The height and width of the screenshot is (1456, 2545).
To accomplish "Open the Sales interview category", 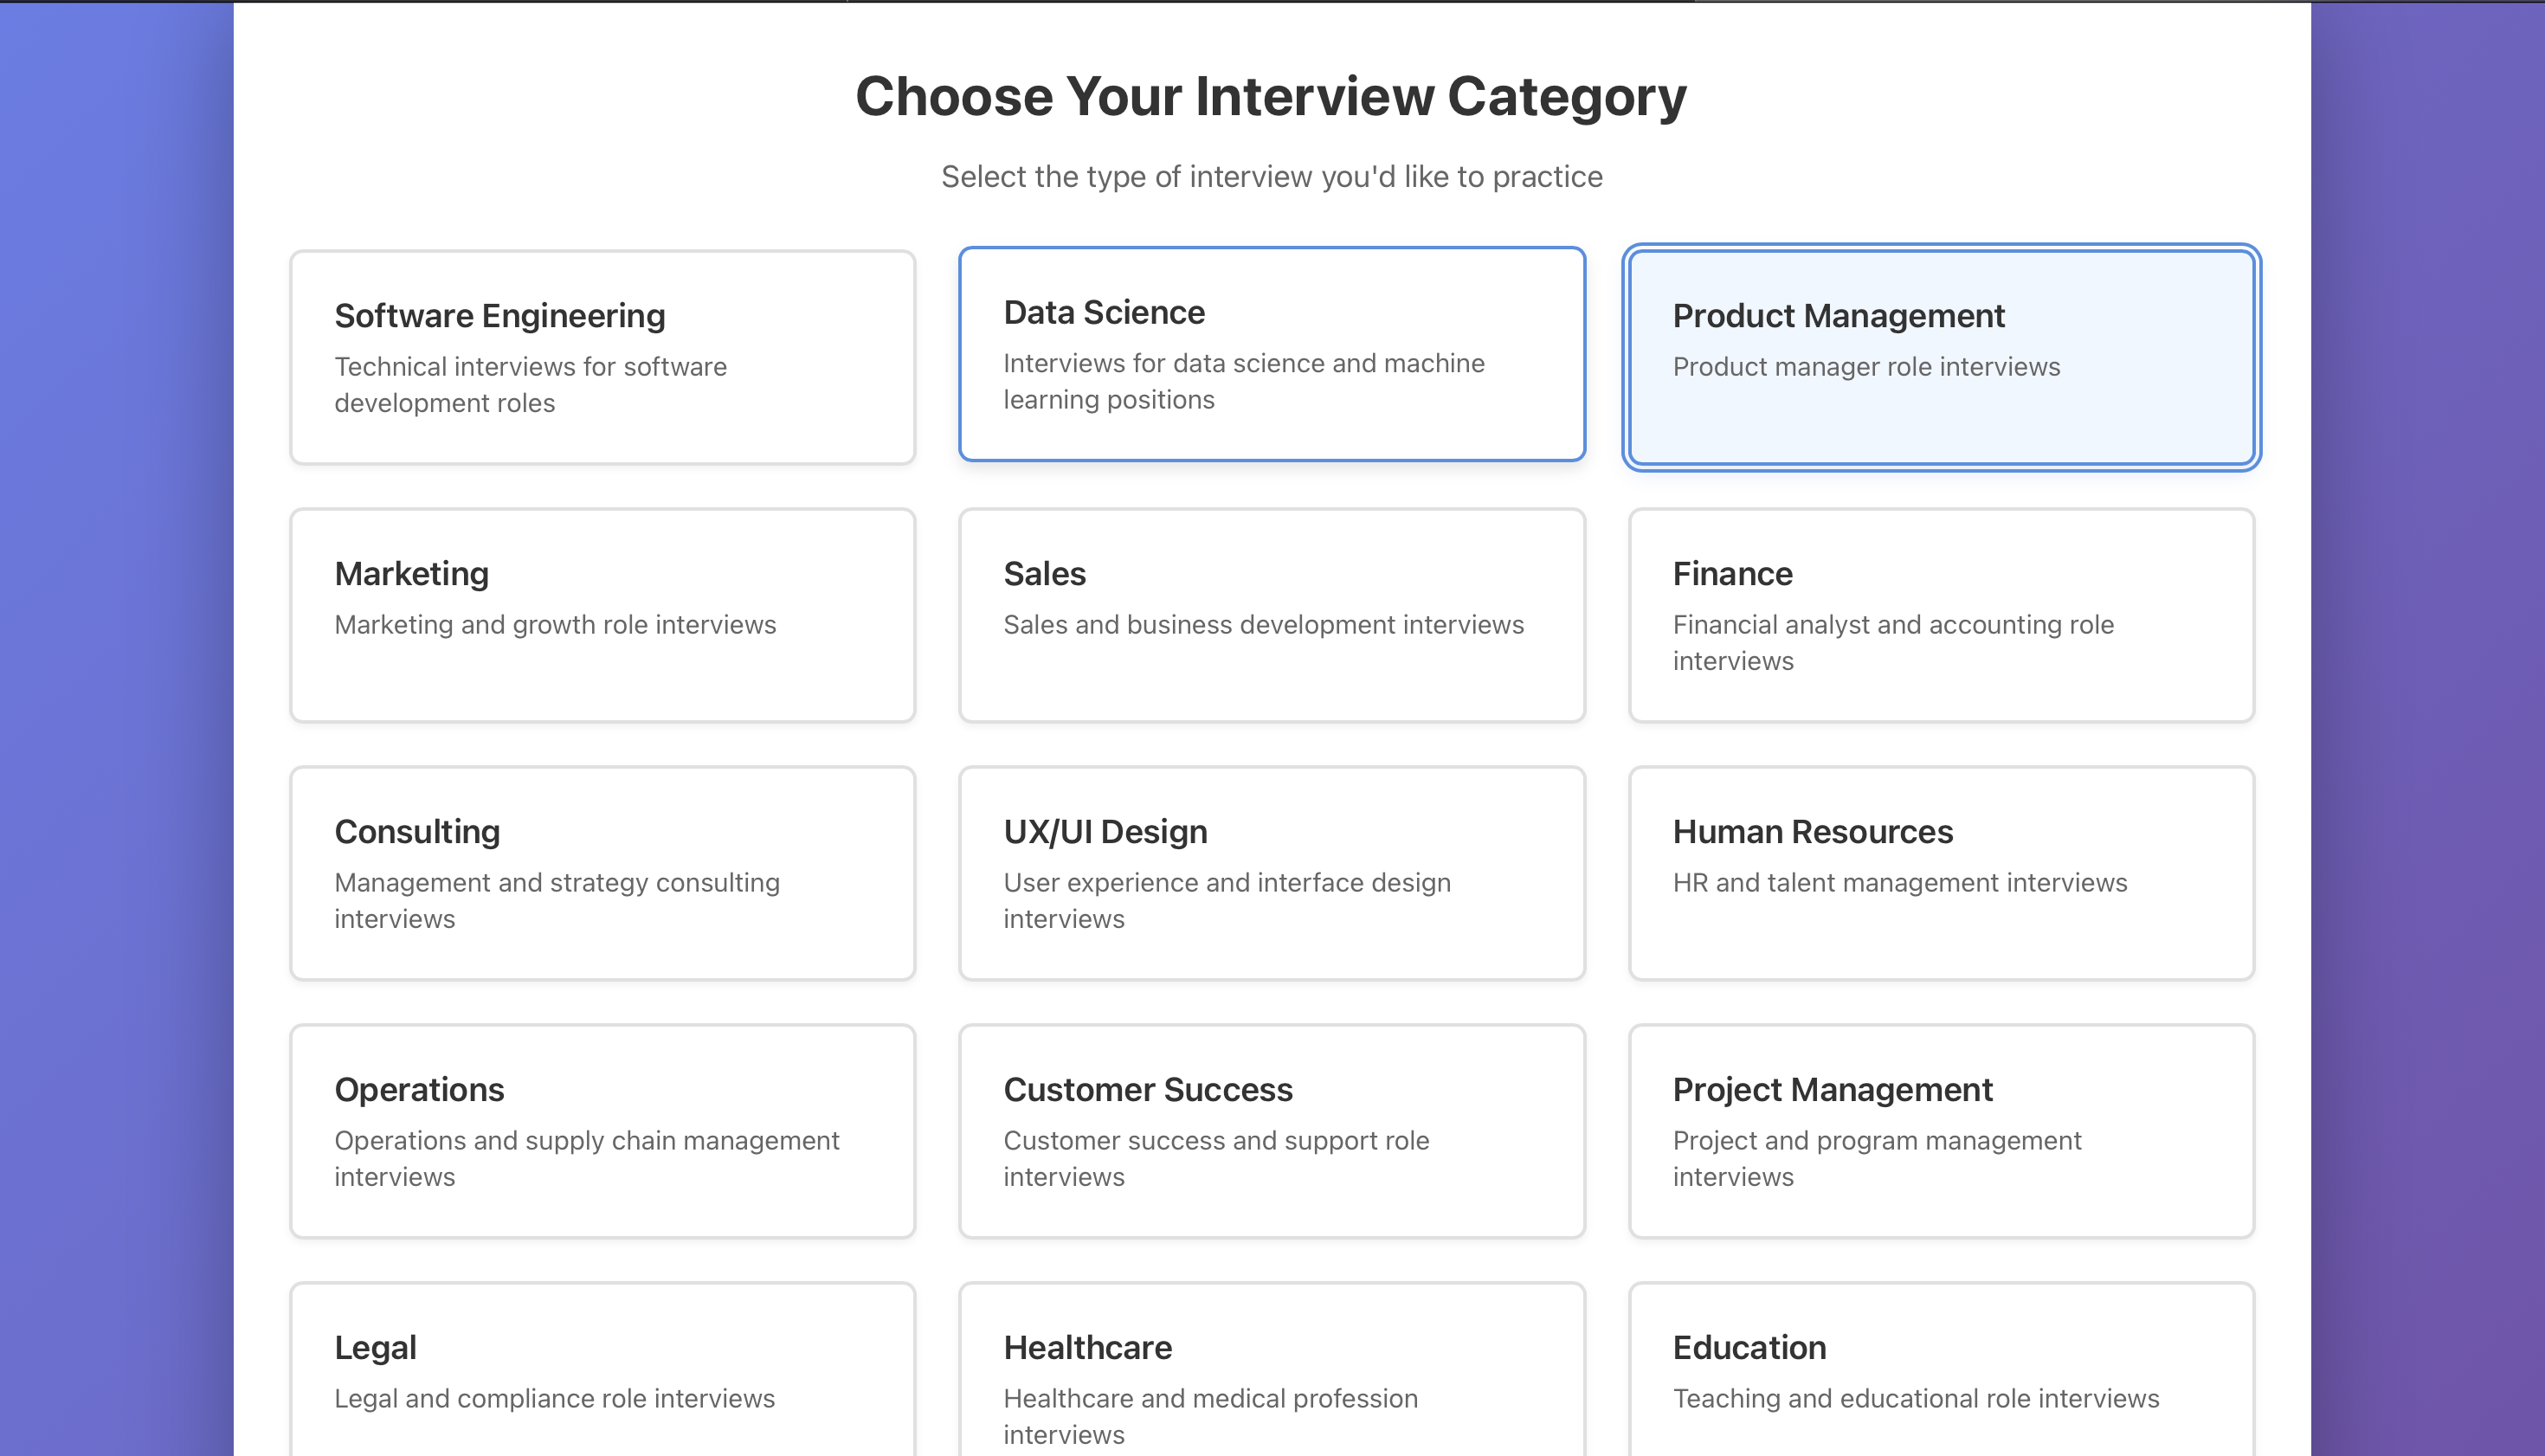I will click(1271, 615).
